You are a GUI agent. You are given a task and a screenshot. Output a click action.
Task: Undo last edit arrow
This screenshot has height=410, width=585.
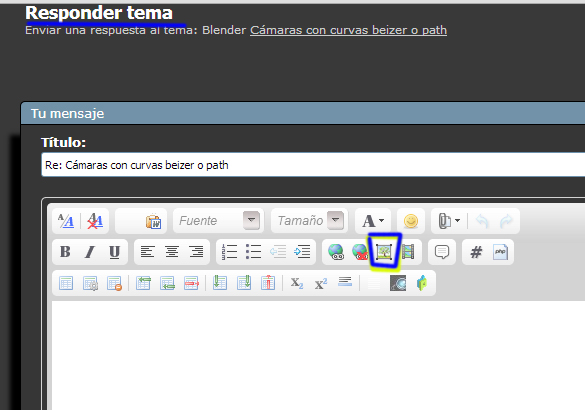482,221
